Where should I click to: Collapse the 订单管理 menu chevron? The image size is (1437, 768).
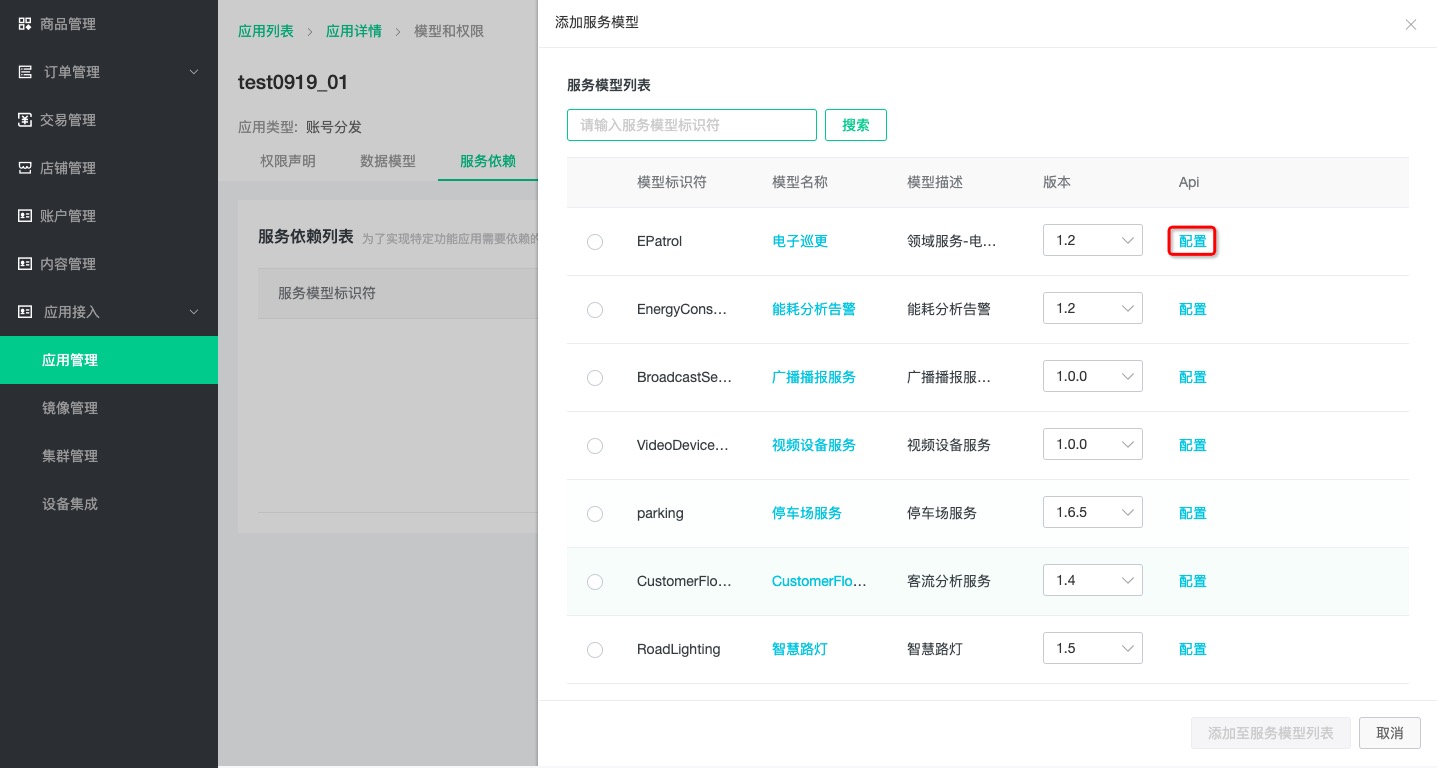(194, 72)
